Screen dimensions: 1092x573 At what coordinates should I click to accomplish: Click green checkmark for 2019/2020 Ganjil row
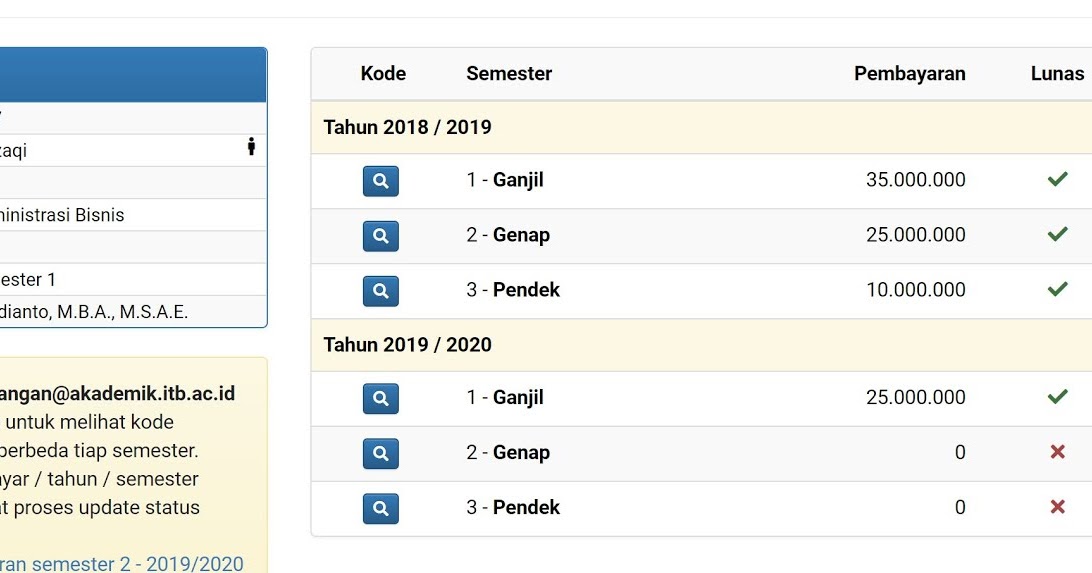click(x=1057, y=397)
